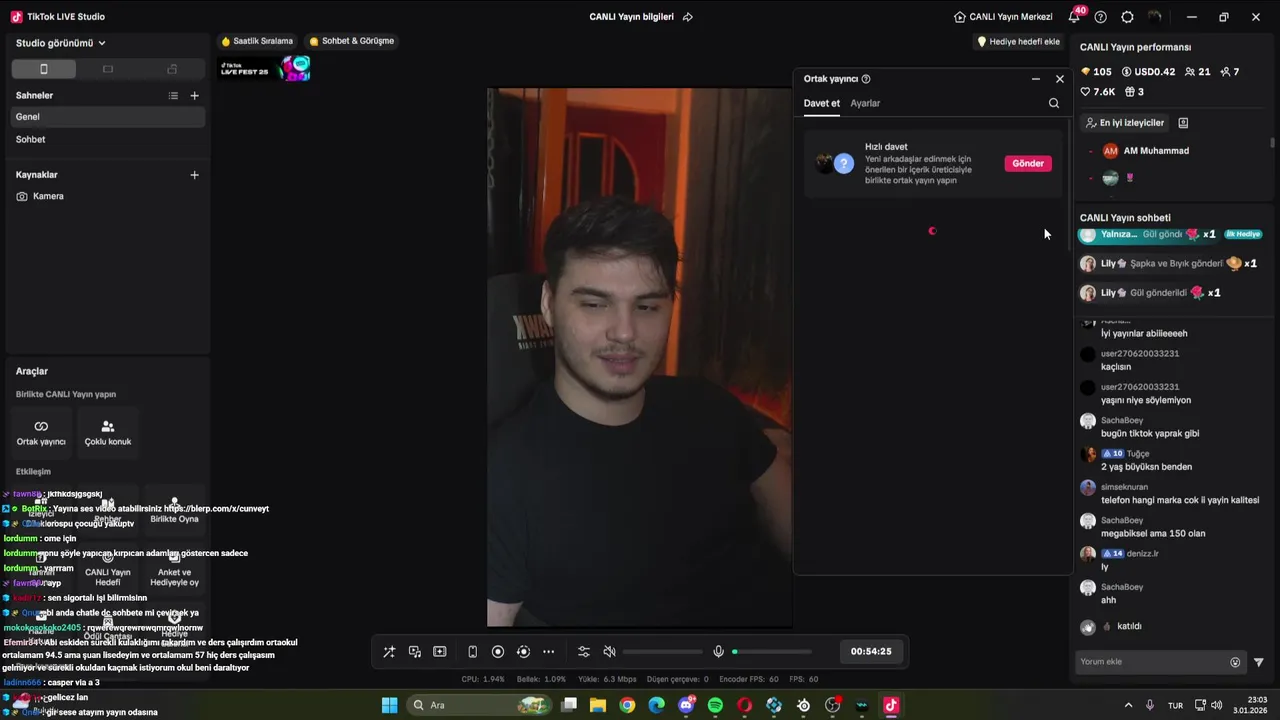Screen dimensions: 1280x720
Task: Start recording with the record button
Action: tap(498, 652)
